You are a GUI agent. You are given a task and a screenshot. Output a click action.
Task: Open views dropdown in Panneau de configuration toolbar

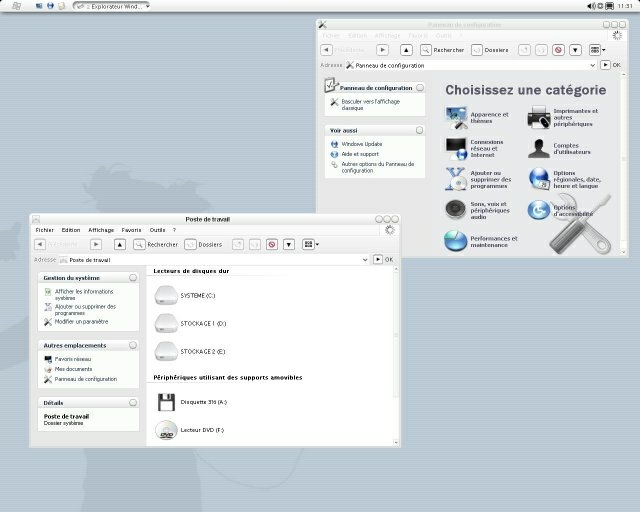[597, 50]
